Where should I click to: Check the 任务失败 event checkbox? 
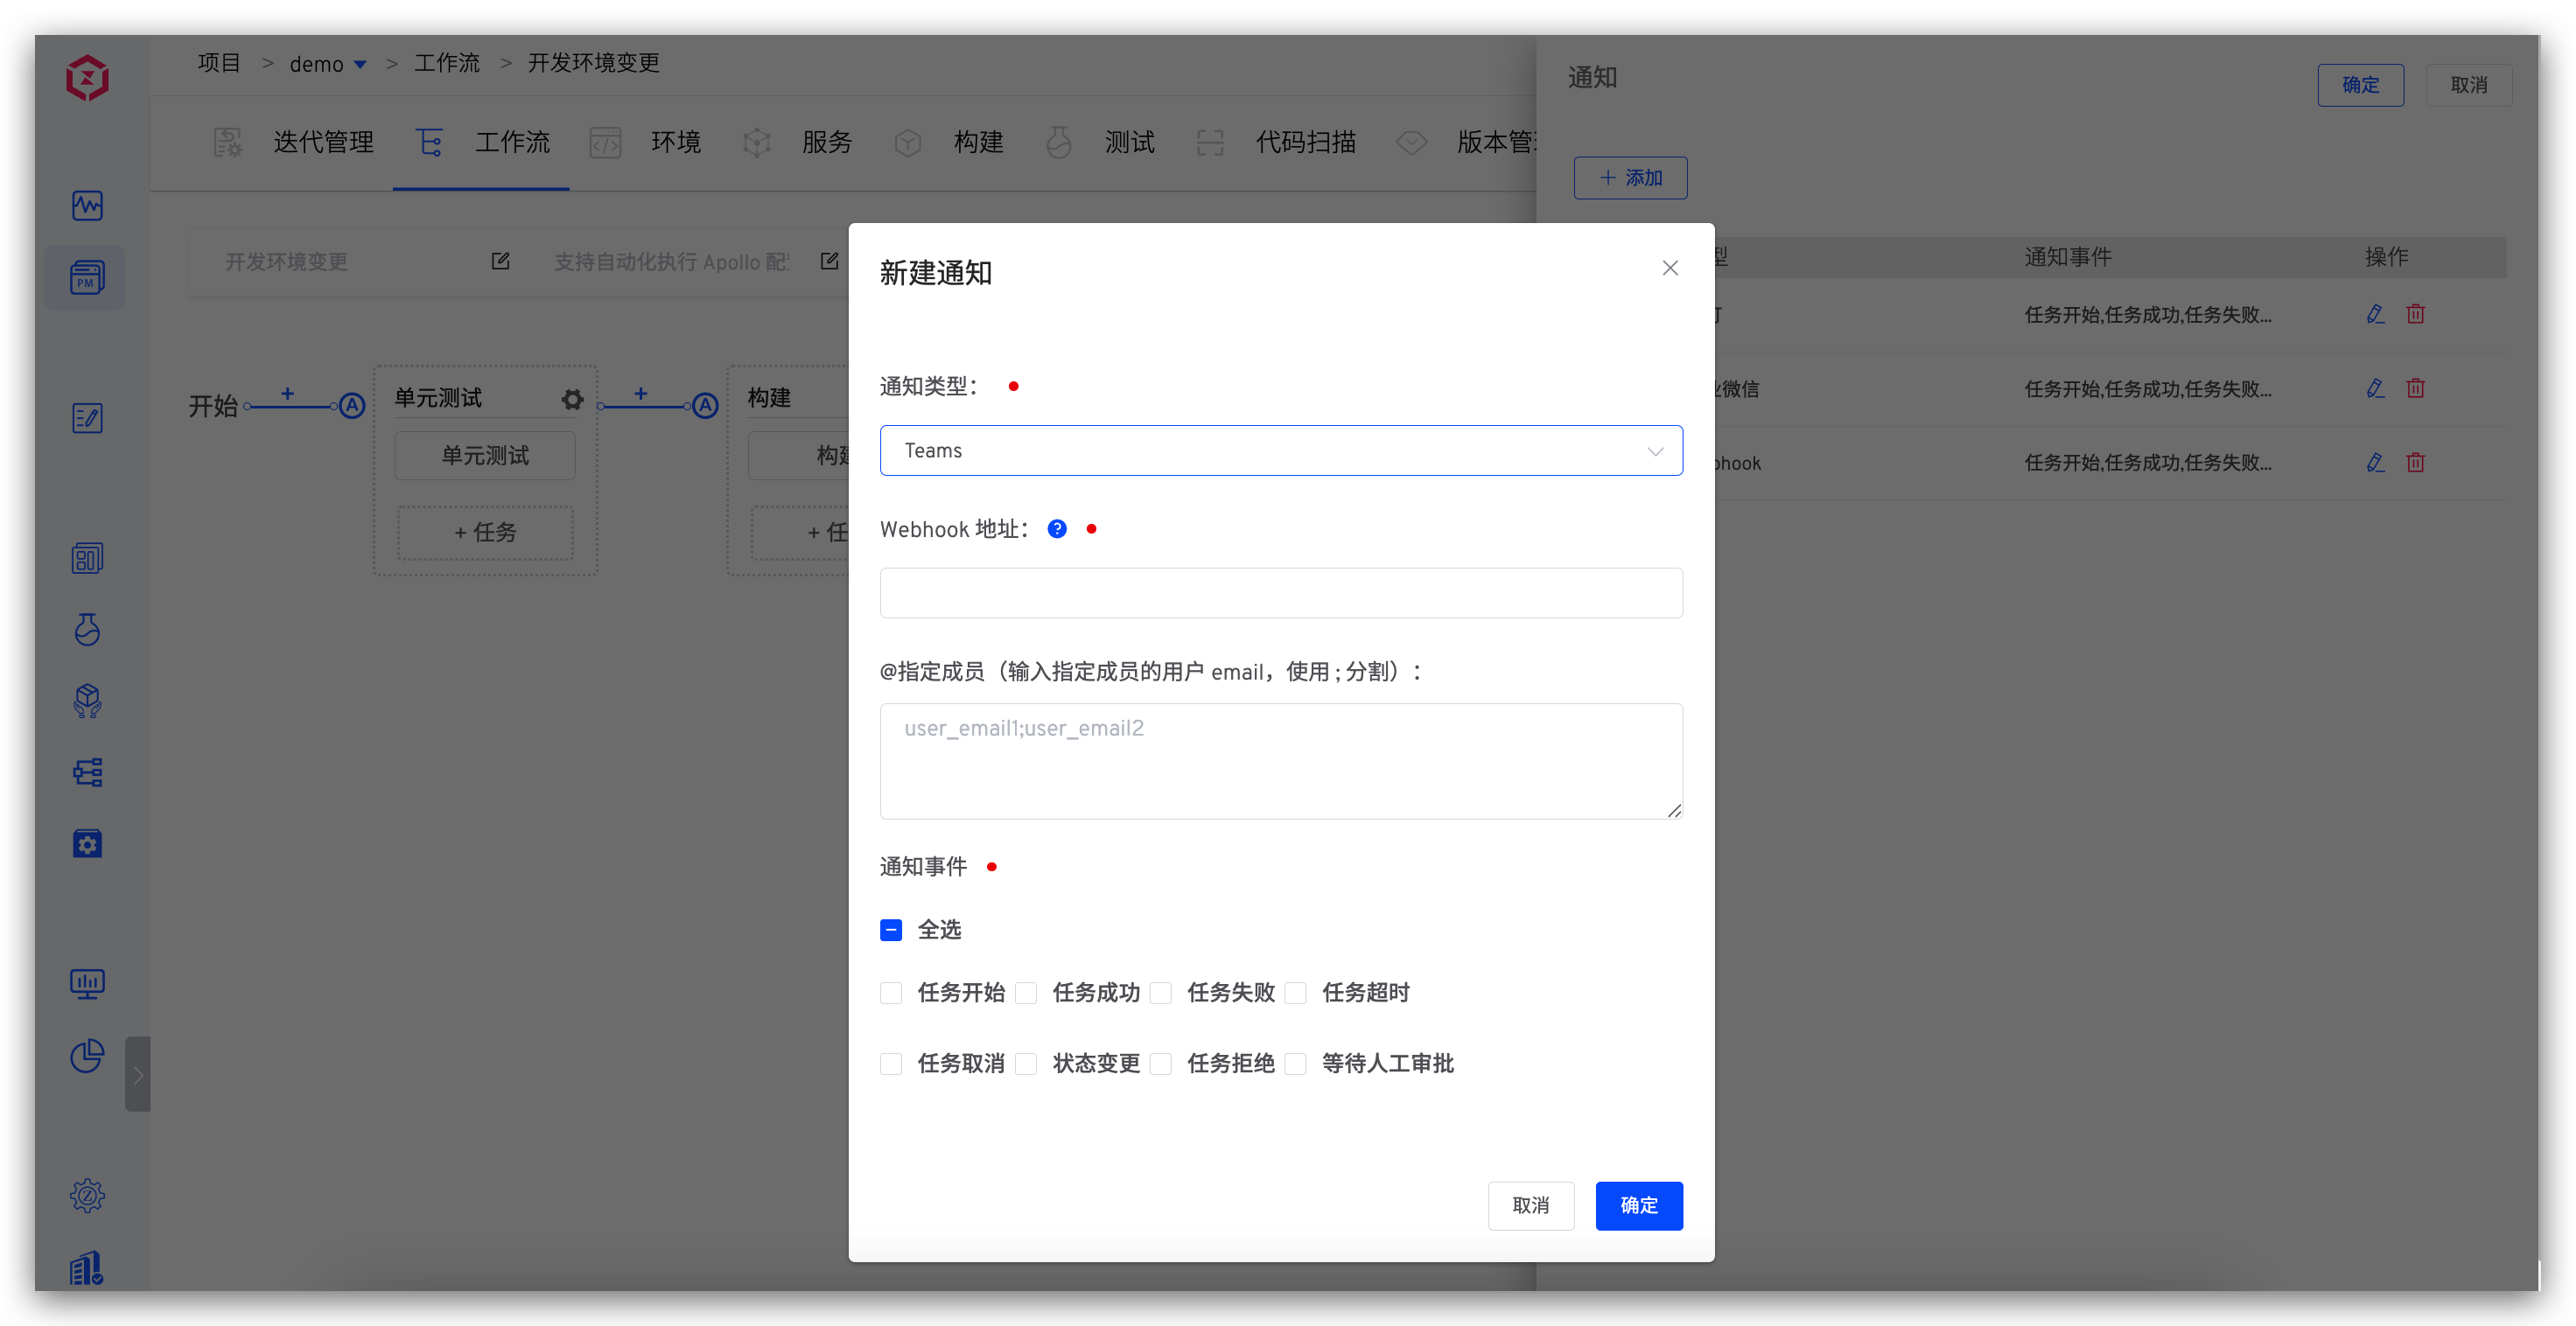click(1161, 992)
